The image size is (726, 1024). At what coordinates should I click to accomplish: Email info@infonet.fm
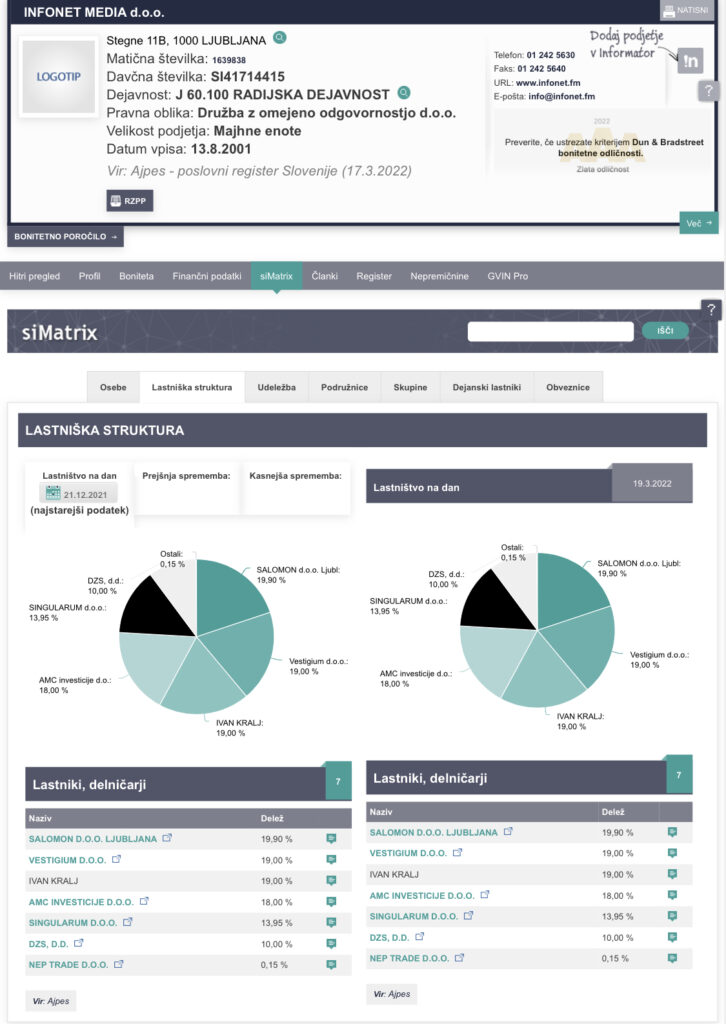[x=561, y=96]
